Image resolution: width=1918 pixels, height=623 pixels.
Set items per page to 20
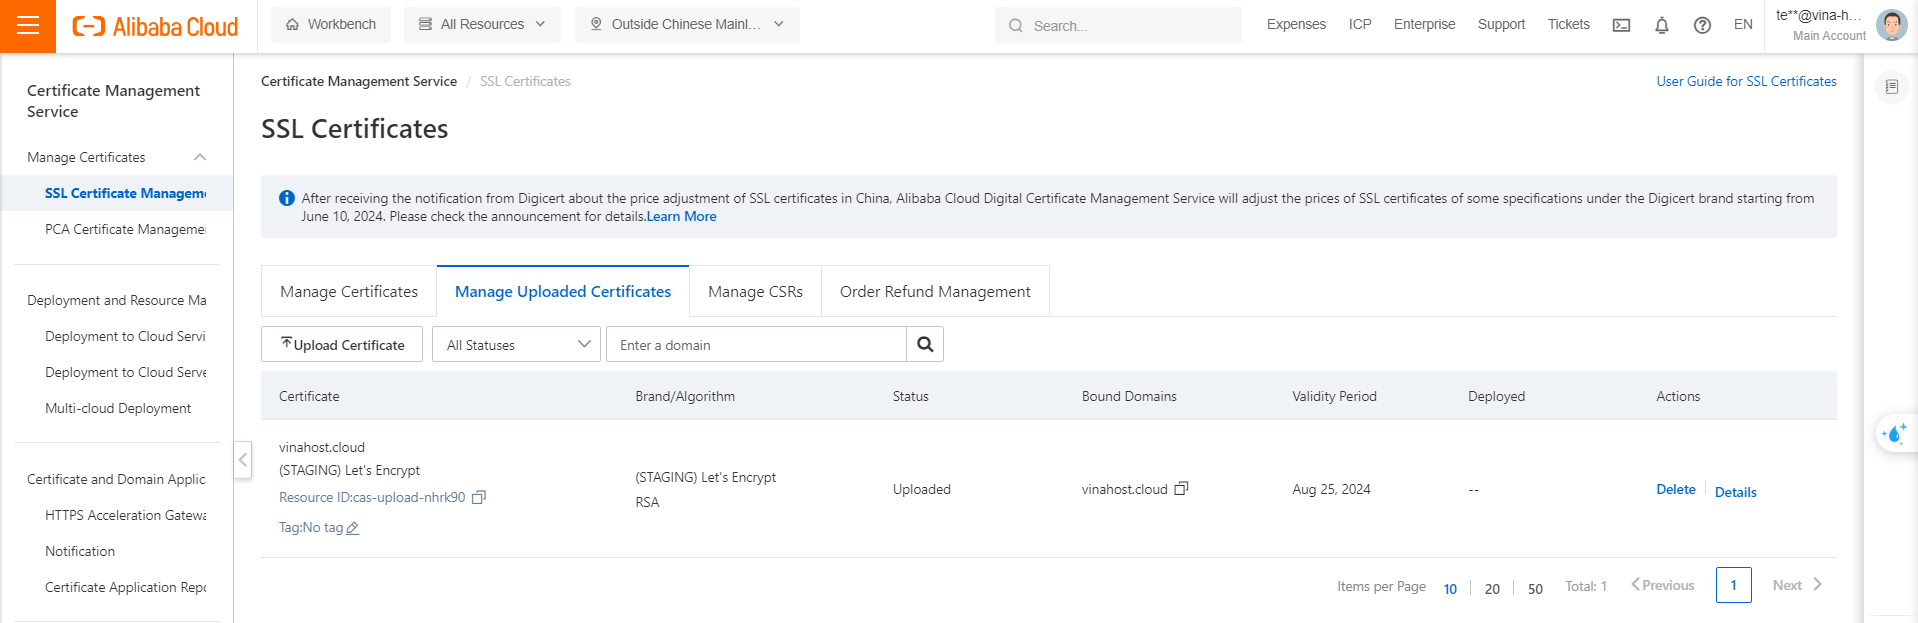click(x=1491, y=588)
